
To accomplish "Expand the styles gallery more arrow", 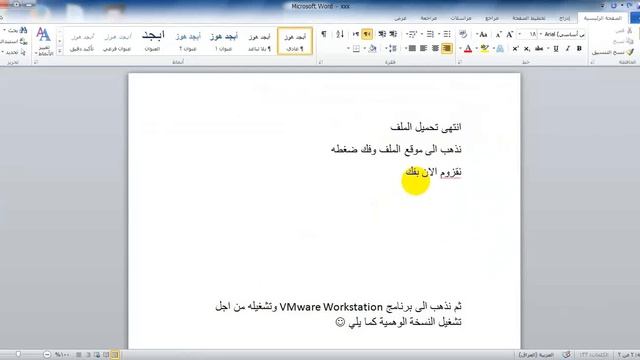I will pos(60,51).
